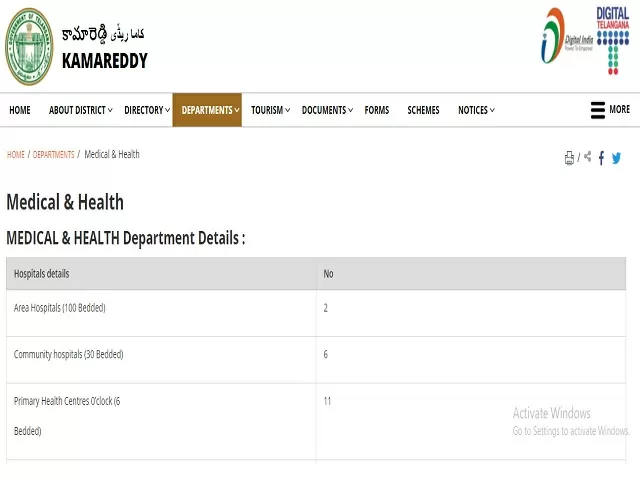Share page on Facebook
The width and height of the screenshot is (640, 480).
[x=601, y=158]
